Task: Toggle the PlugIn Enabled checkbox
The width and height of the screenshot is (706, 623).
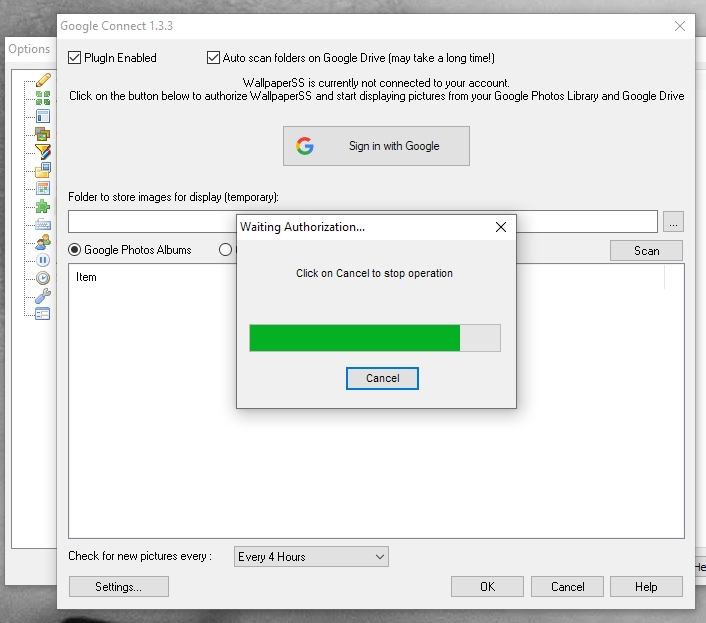Action: [x=74, y=58]
